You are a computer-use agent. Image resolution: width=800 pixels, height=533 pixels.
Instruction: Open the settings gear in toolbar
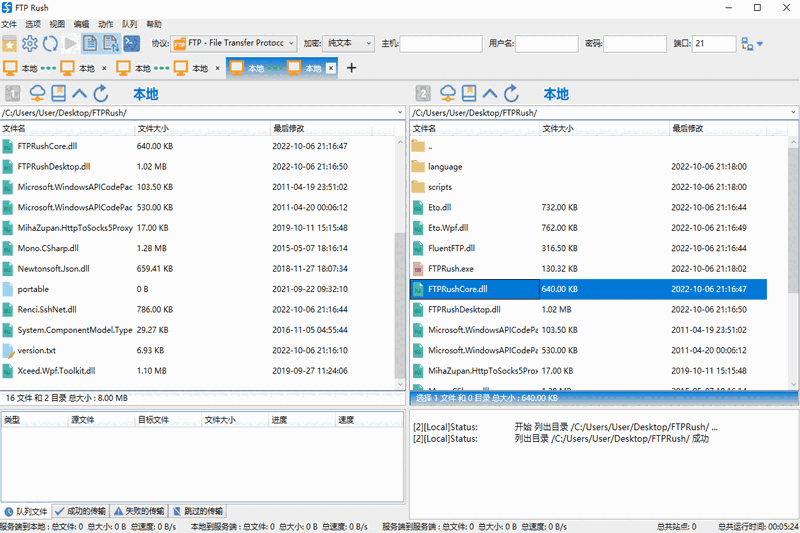point(30,43)
